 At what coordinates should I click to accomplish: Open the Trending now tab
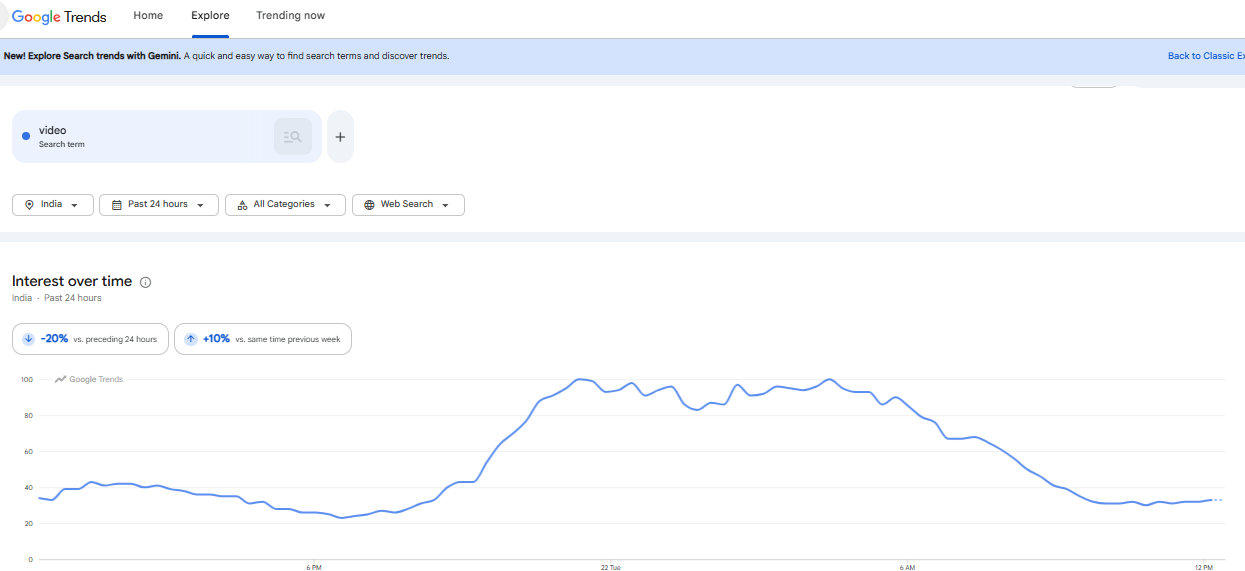pyautogui.click(x=290, y=16)
